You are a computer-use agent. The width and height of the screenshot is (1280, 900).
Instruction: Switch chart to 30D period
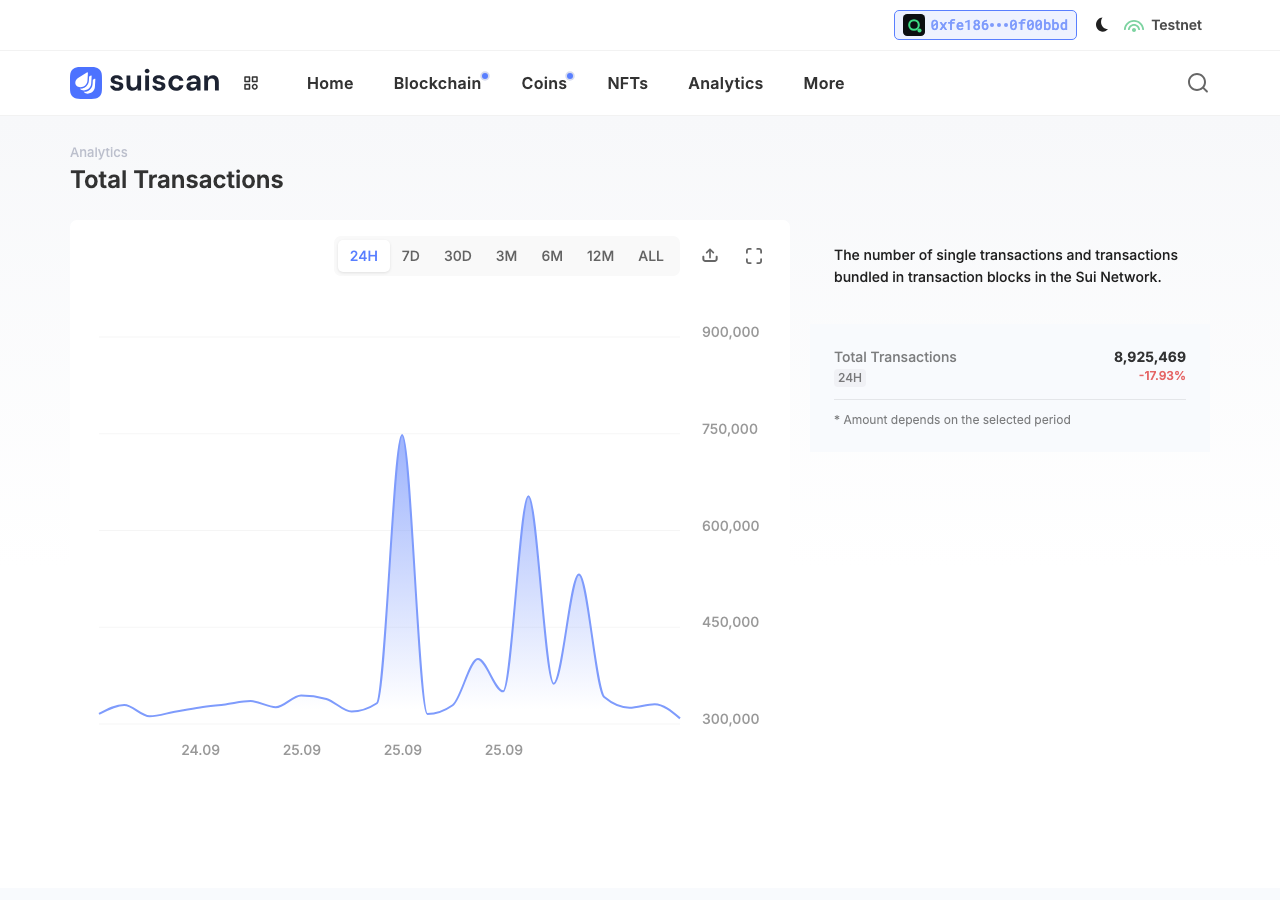[x=458, y=256]
